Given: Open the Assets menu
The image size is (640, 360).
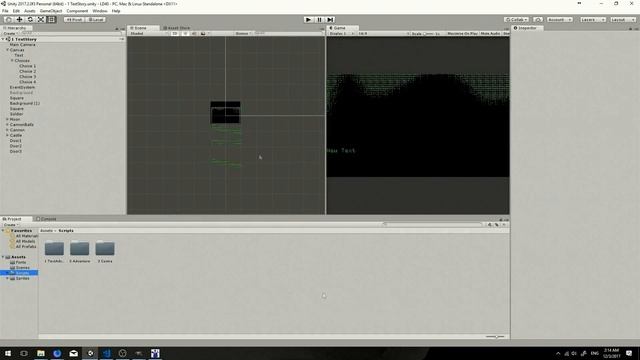Looking at the screenshot, I should coord(30,11).
